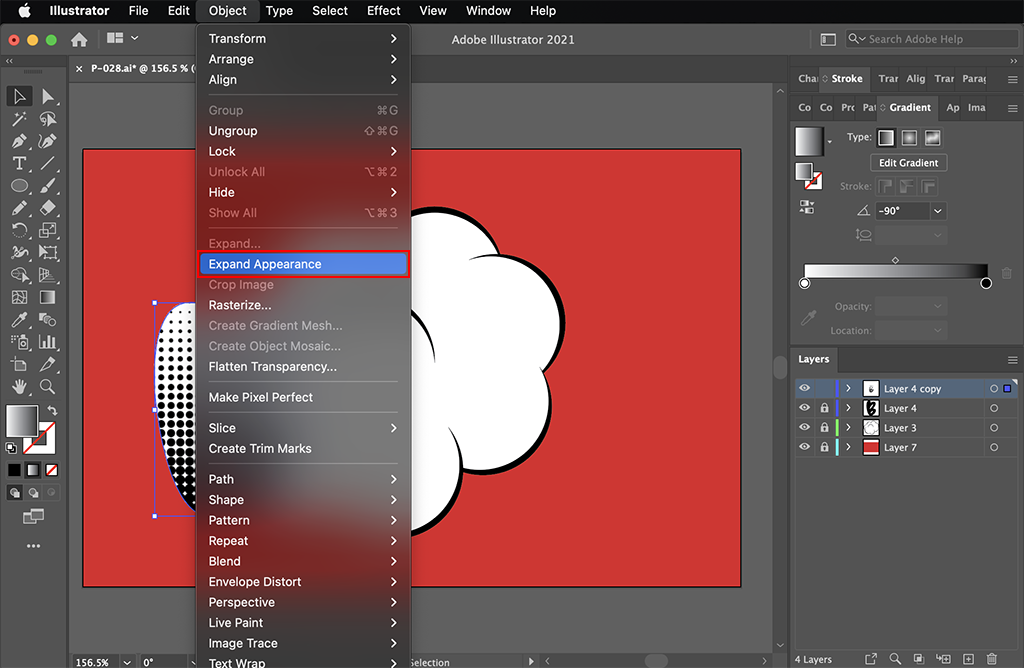
Task: Select the Eyedropper tool in toolbar
Action: coord(19,319)
